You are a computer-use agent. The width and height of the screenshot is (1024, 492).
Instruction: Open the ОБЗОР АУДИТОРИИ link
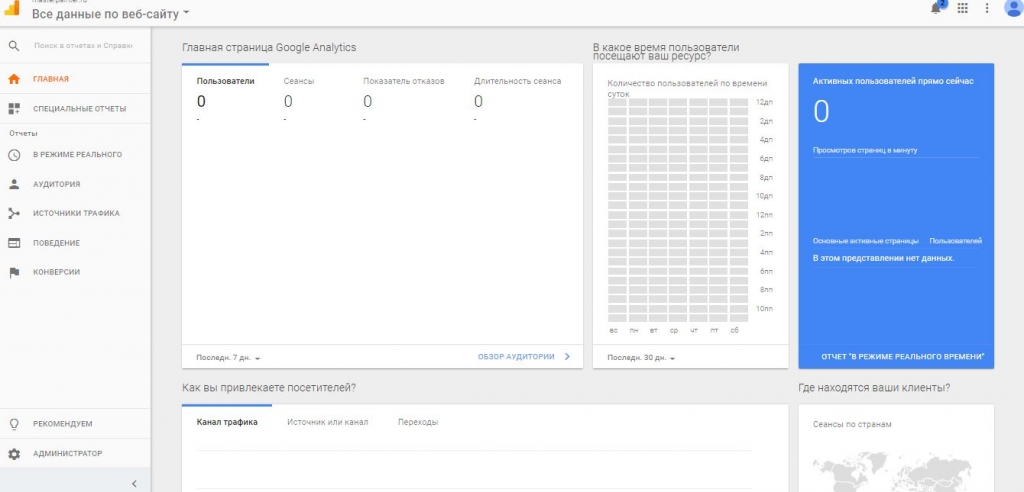(x=516, y=357)
